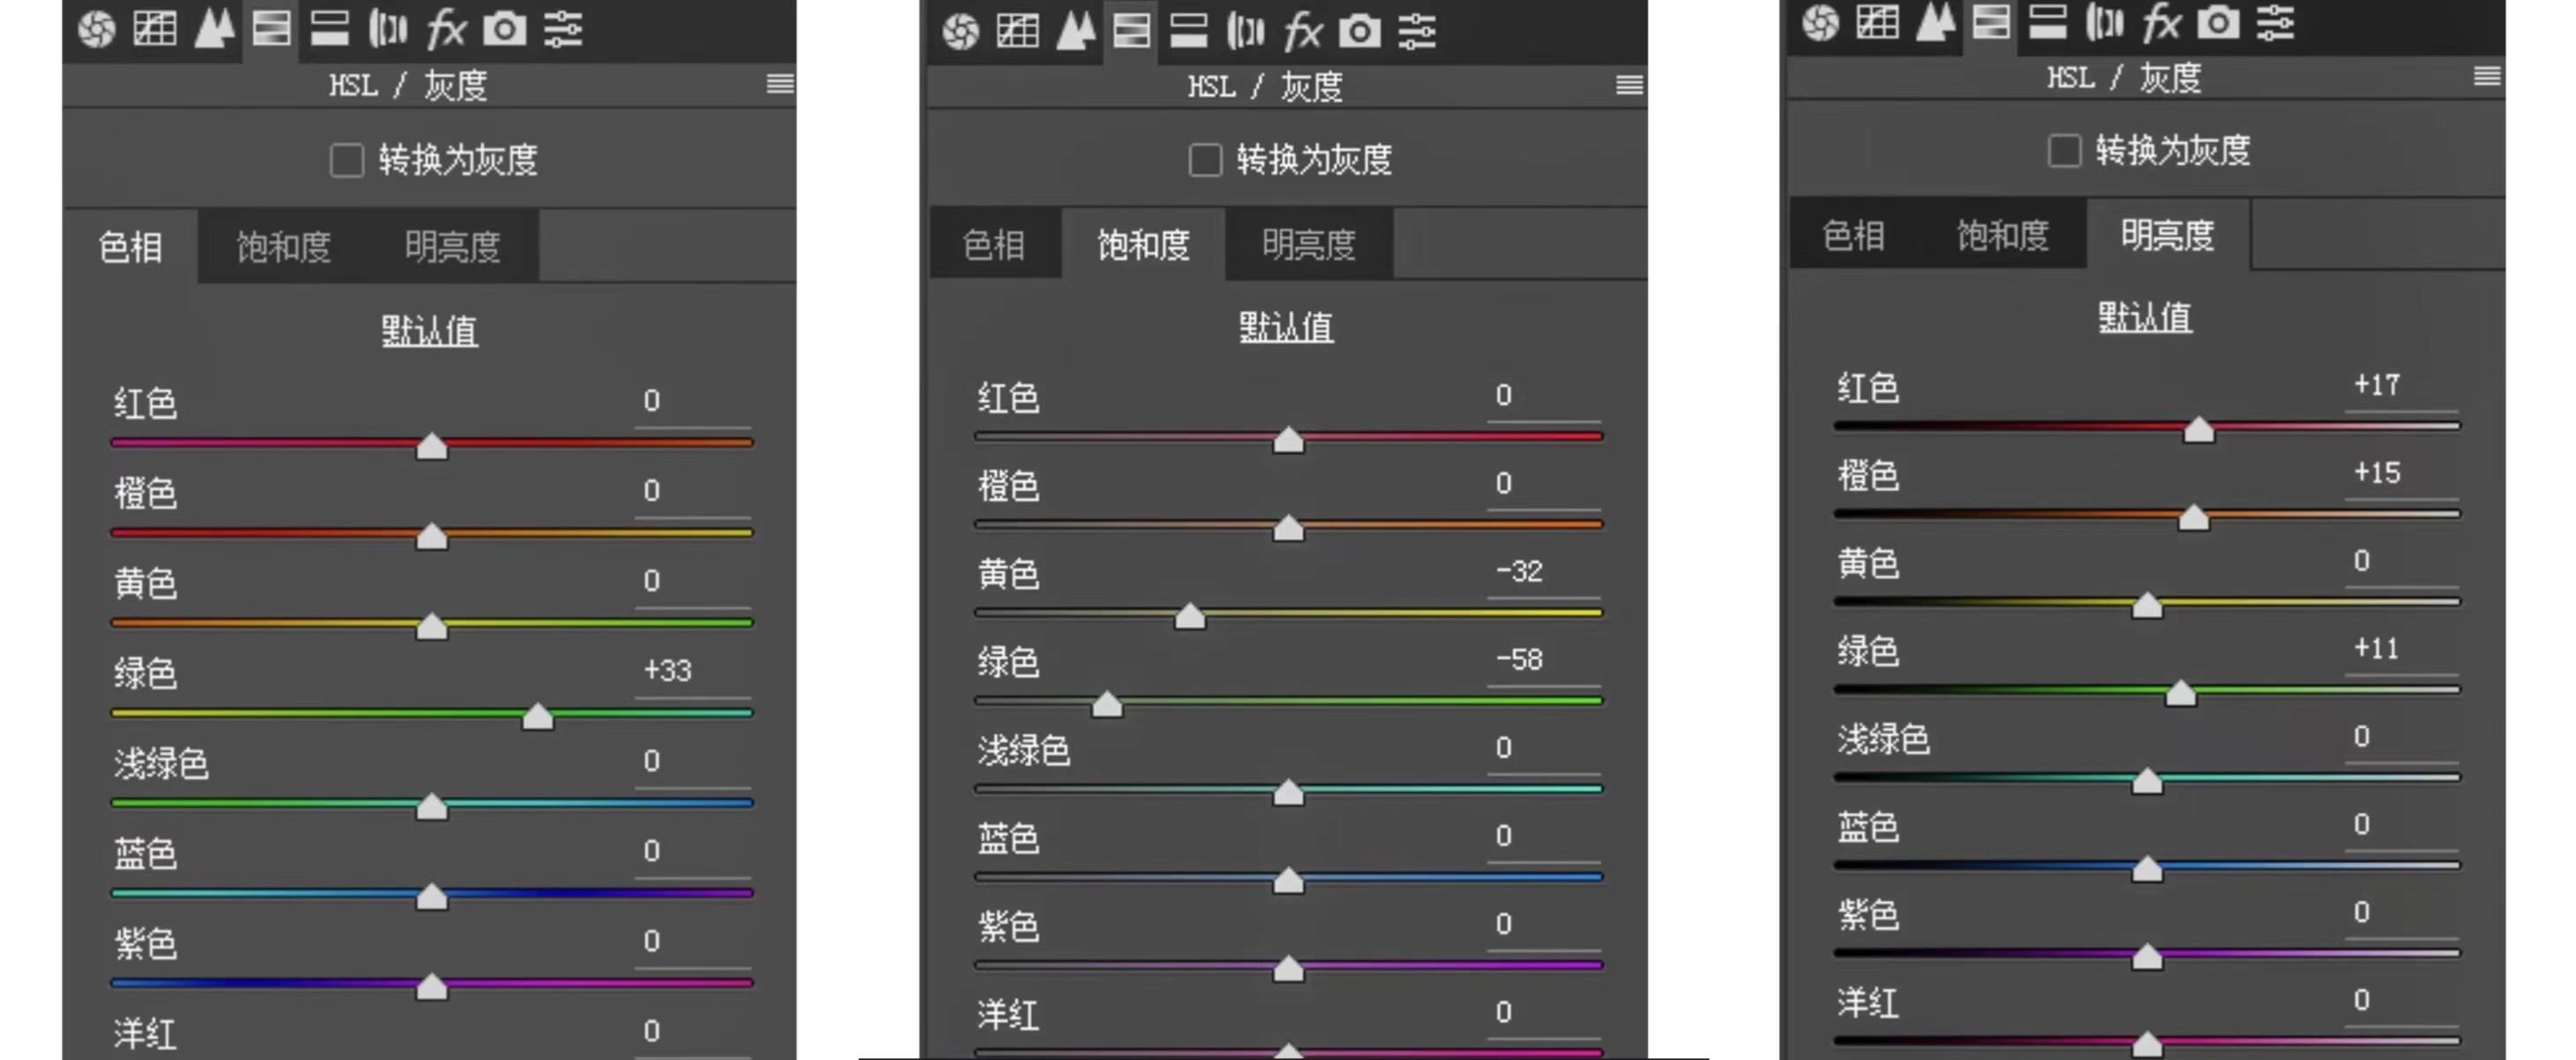Open HSL panel flyout menu, middle panel
2576x1060 pixels.
click(1629, 85)
